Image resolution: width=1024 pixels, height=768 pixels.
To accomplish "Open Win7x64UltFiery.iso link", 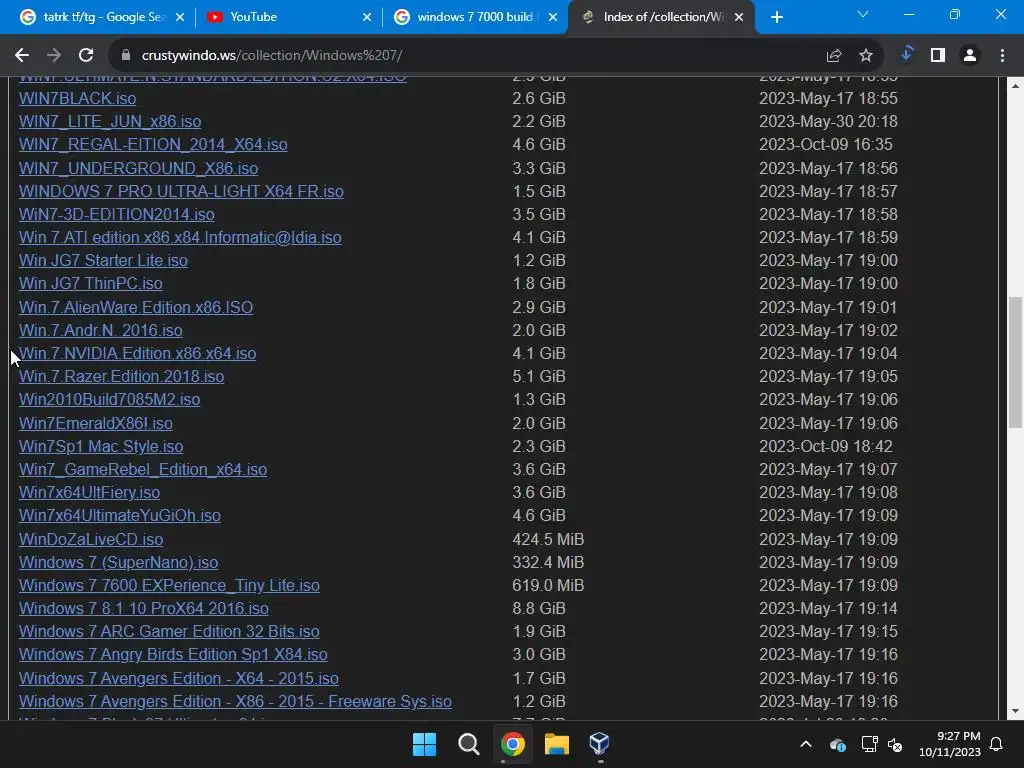I will (x=89, y=492).
